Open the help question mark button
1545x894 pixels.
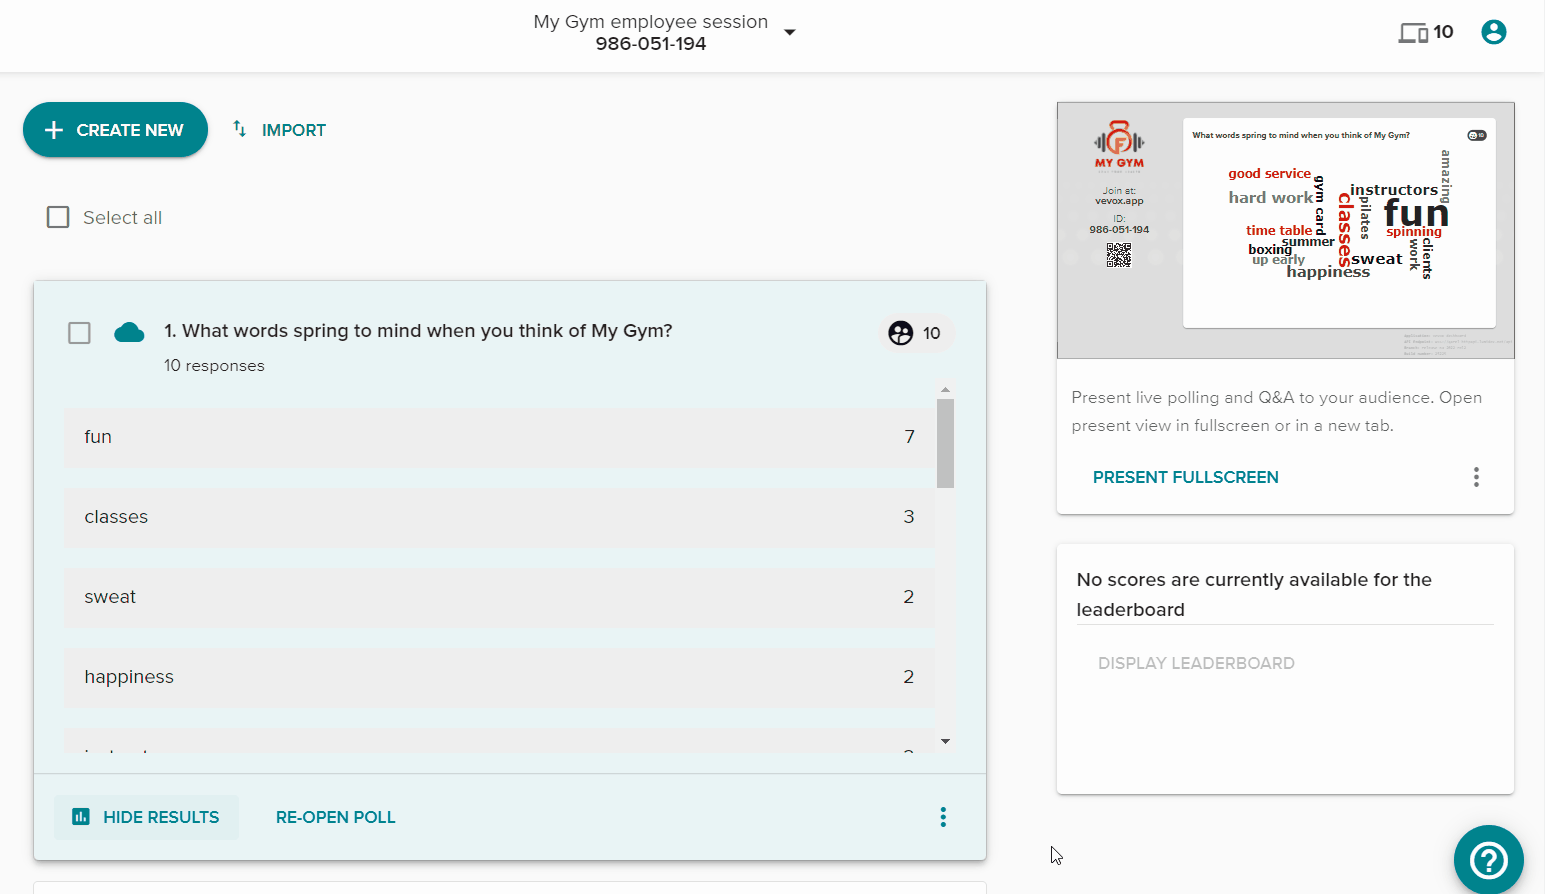tap(1489, 859)
